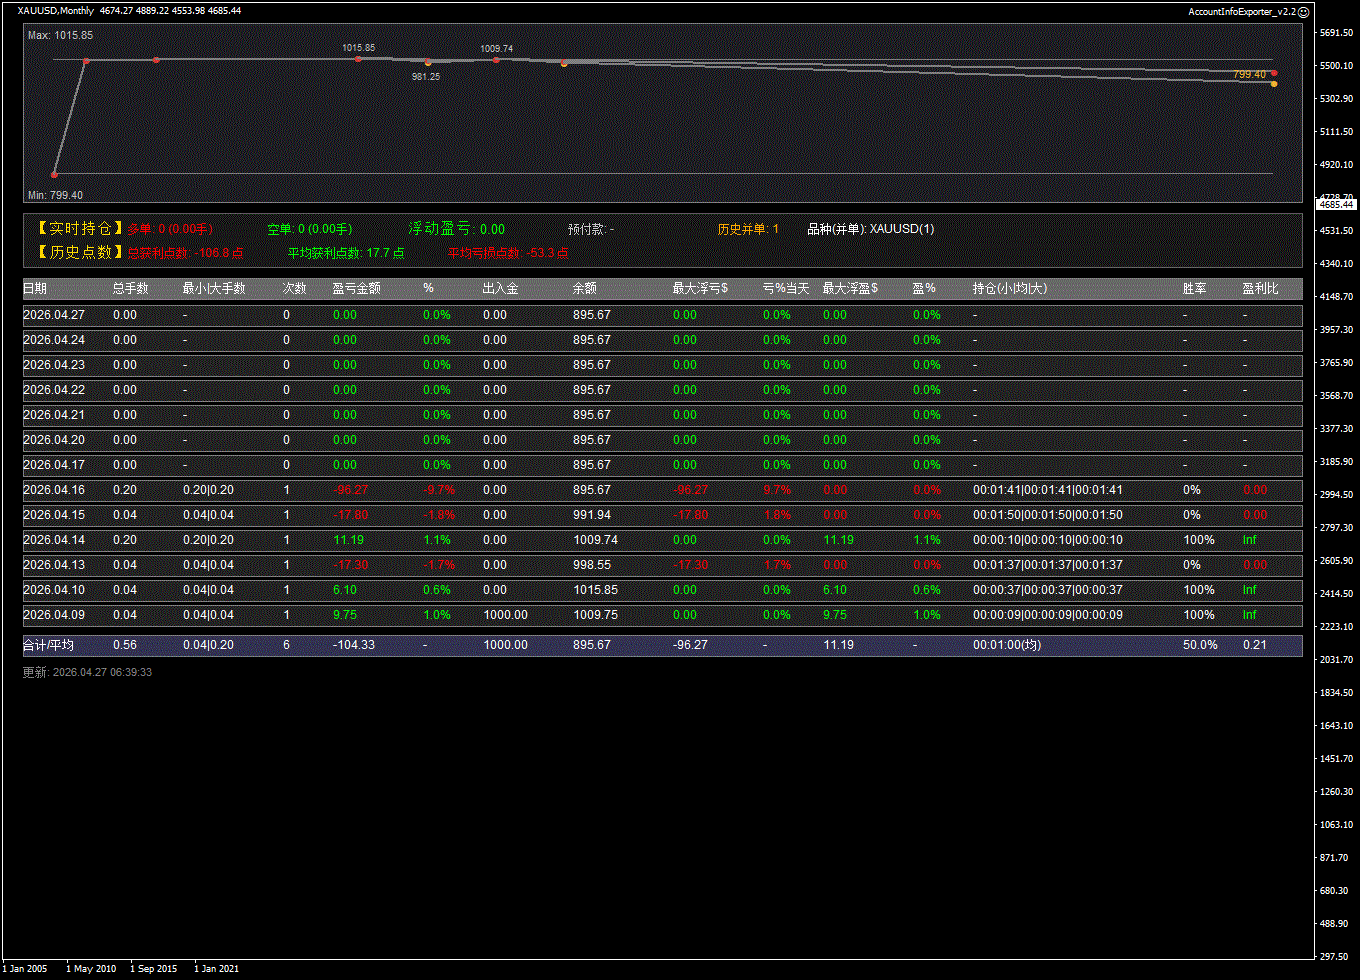Screen dimensions: 1360x980
Task: Click the 盈亏金额 column header
Action: (x=356, y=288)
